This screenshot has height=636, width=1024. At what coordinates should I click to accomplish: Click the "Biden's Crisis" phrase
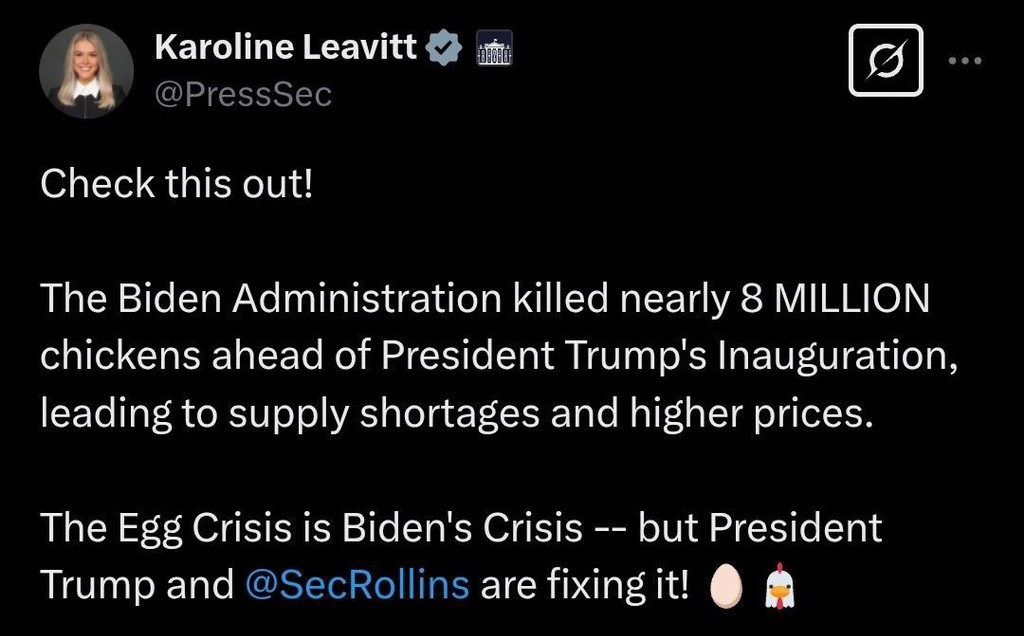click(x=462, y=527)
